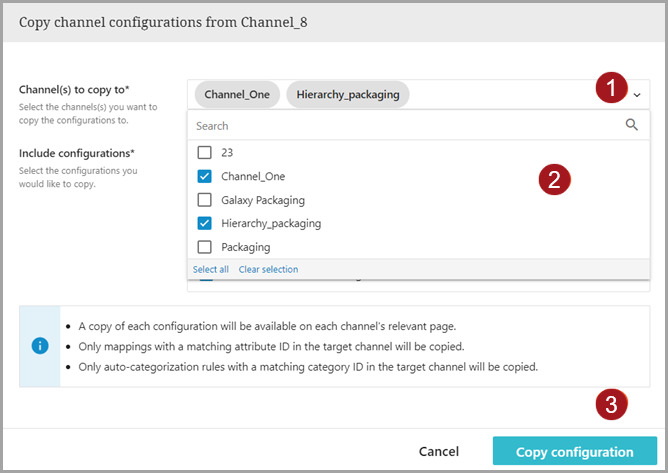Click the Select all link
Image resolution: width=668 pixels, height=473 pixels.
click(211, 269)
